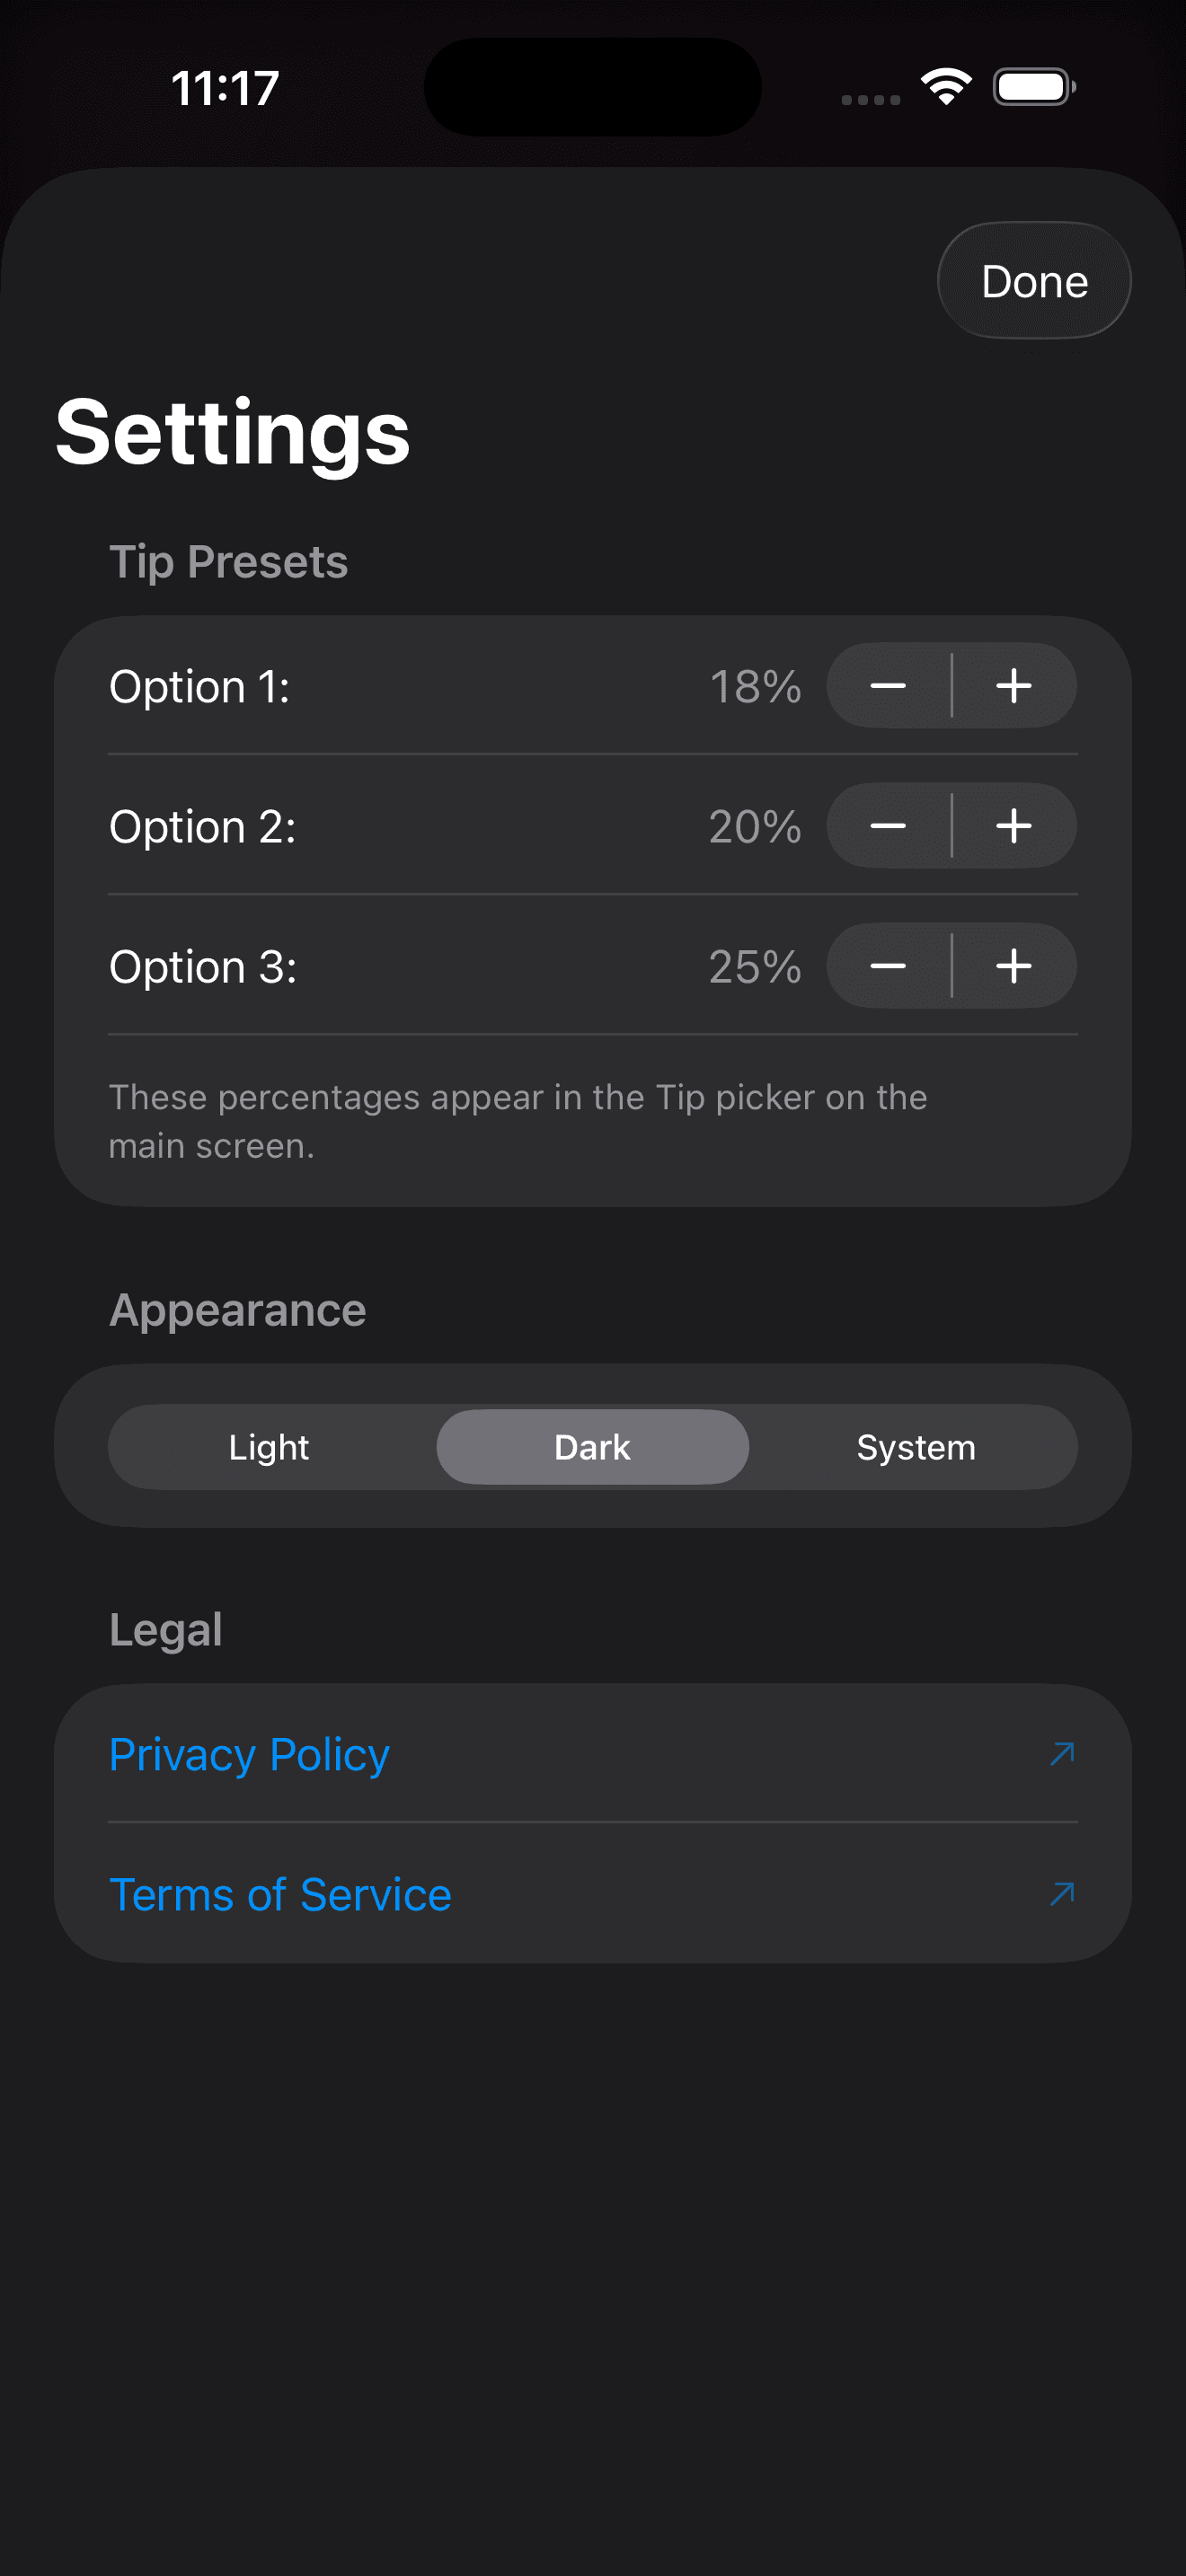Tap the minus stepper for Option 1
1186x2576 pixels.
point(888,686)
